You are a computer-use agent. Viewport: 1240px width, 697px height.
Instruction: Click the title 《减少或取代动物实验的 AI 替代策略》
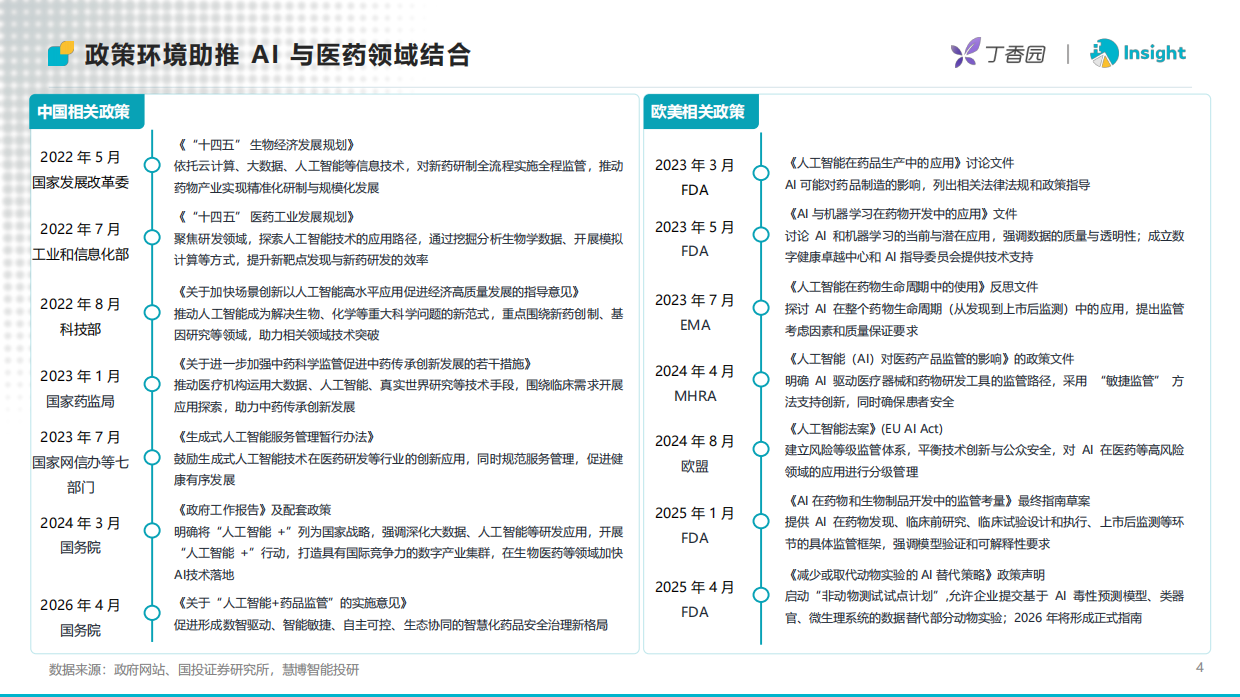891,574
